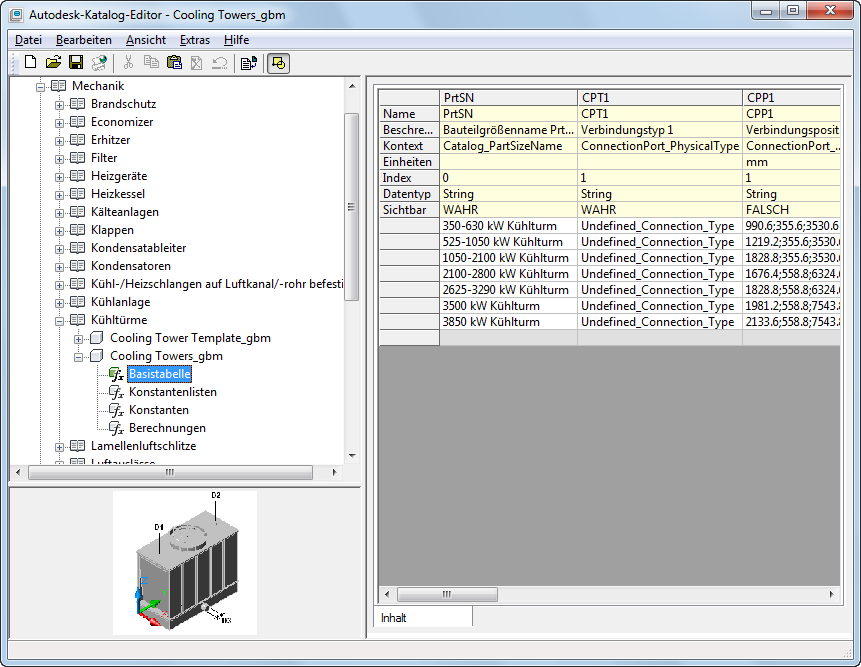
Task: Click the Cooling Towers_gbm part icon
Action: click(97, 356)
